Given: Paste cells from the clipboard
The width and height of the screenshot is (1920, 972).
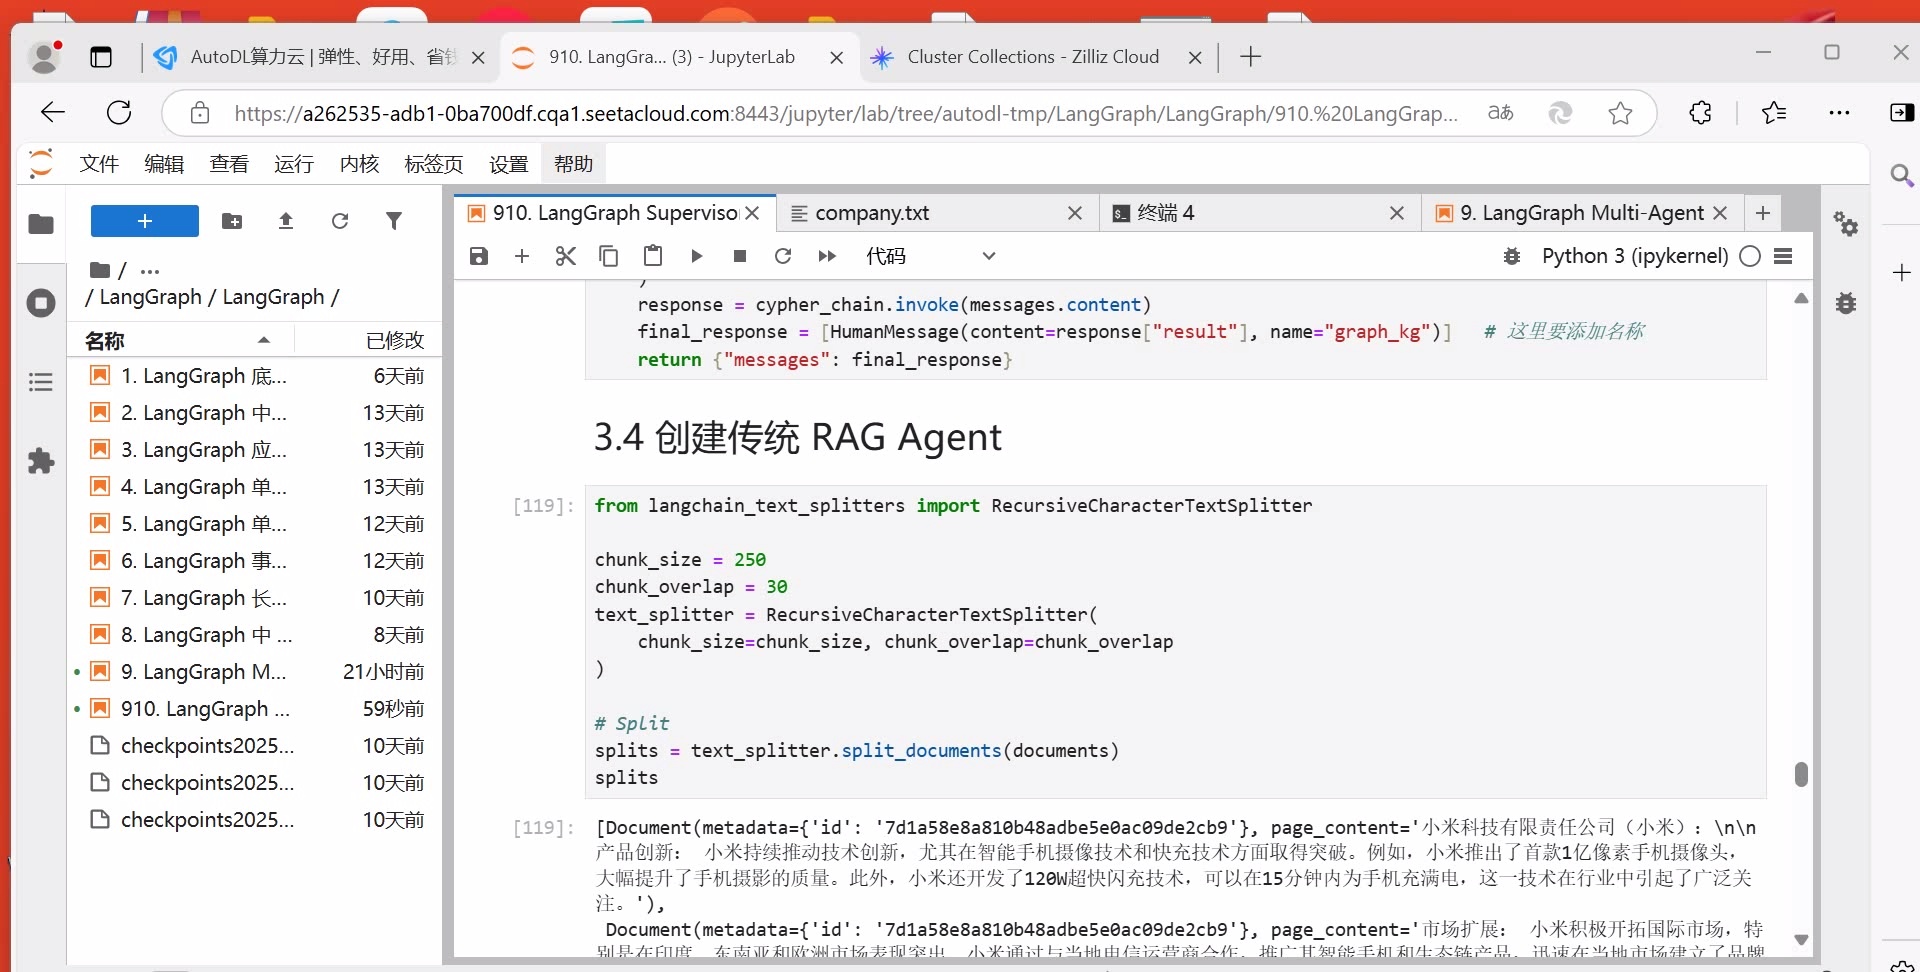Looking at the screenshot, I should (653, 256).
